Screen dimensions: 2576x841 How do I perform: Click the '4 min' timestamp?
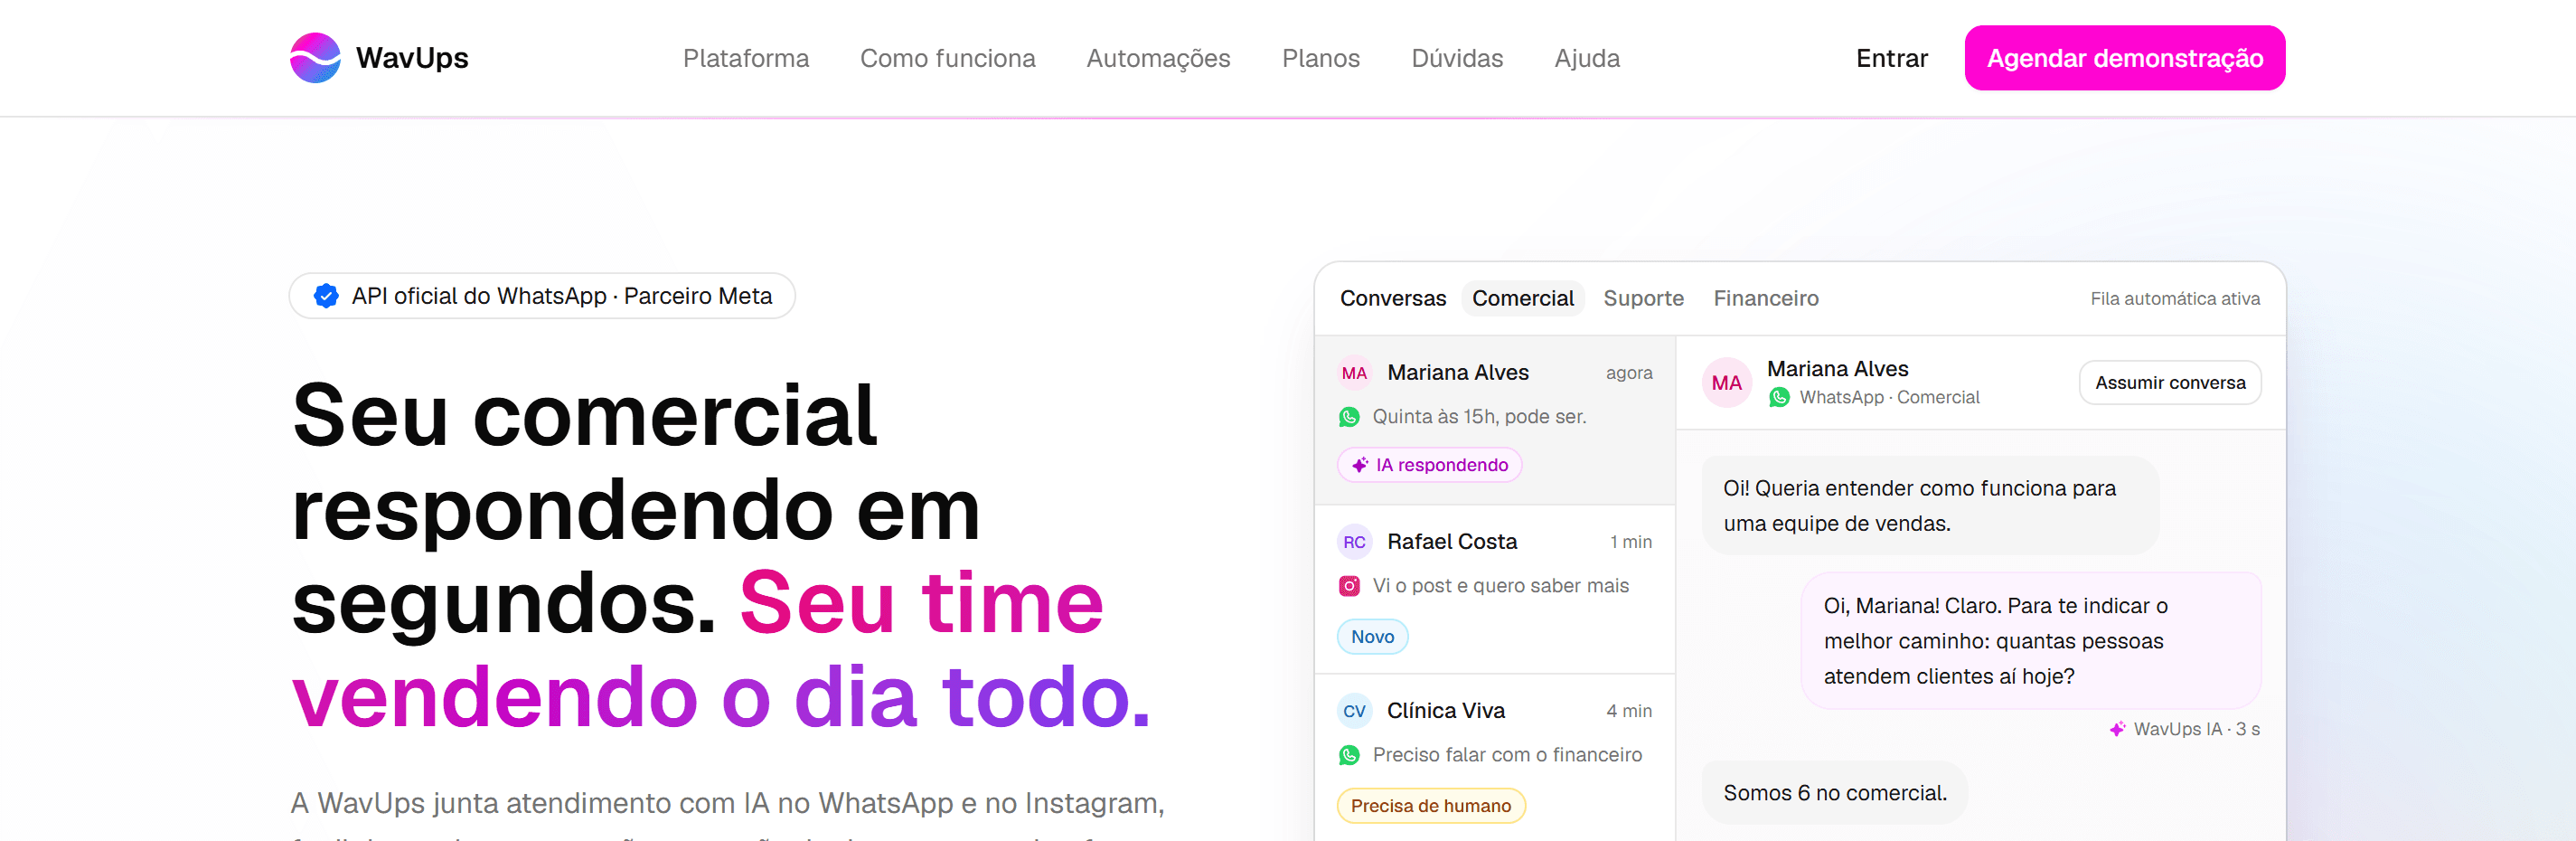[1628, 711]
